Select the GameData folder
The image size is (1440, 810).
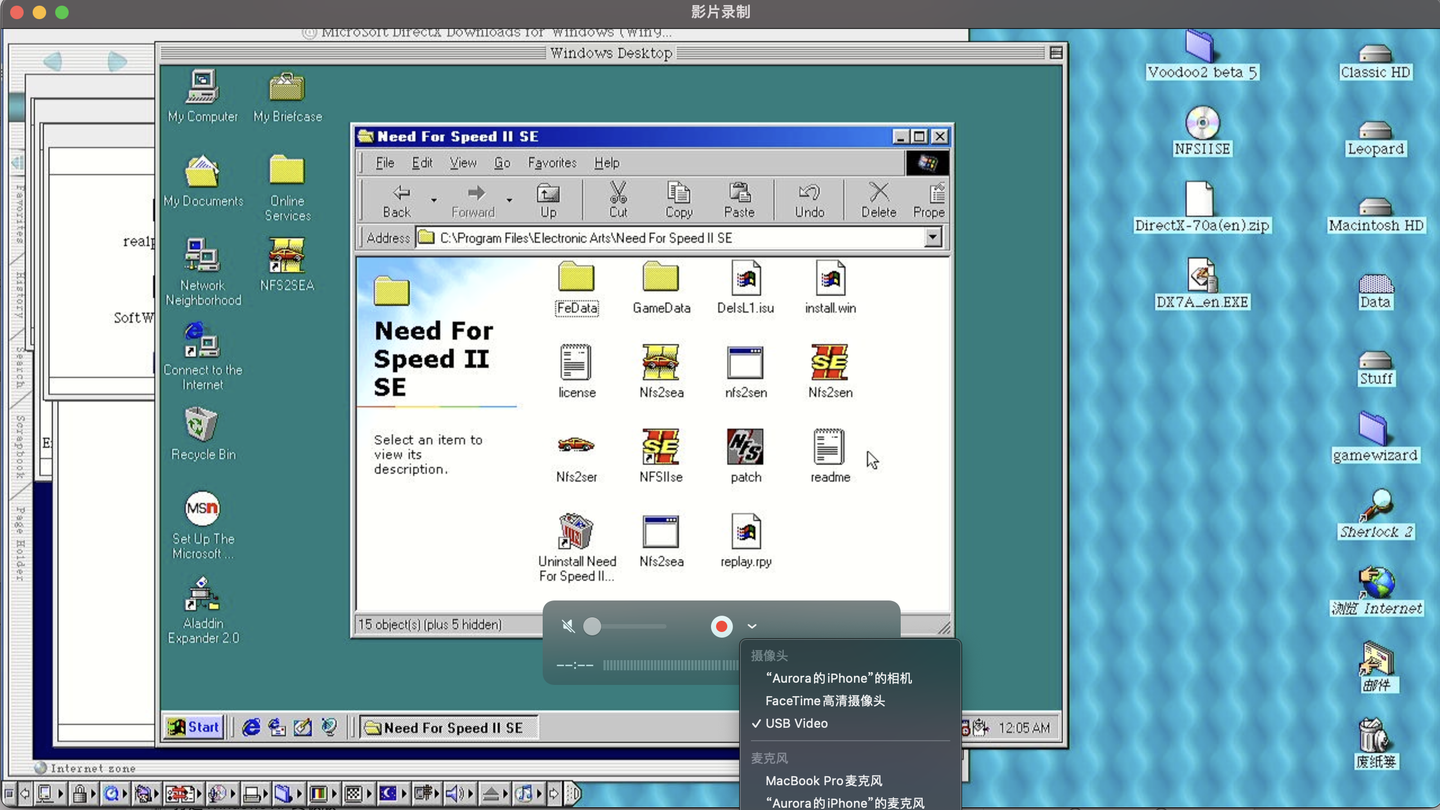(x=661, y=287)
